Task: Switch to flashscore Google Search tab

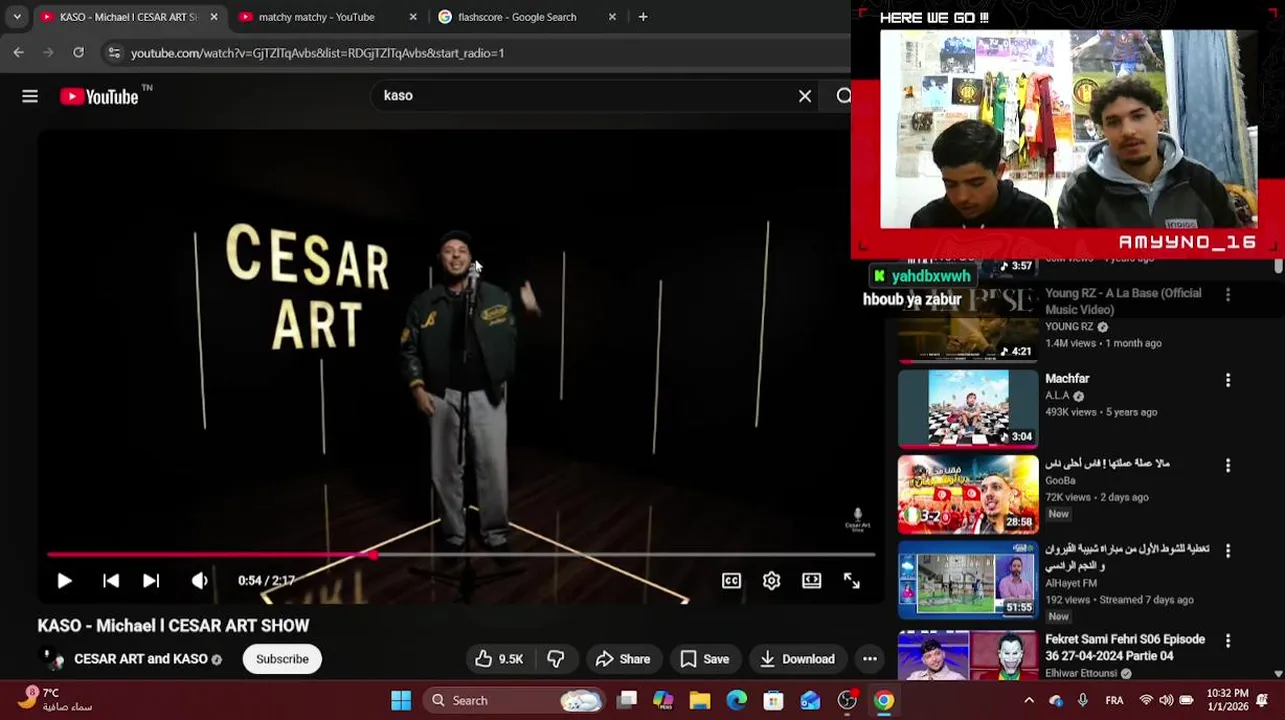Action: tap(516, 17)
